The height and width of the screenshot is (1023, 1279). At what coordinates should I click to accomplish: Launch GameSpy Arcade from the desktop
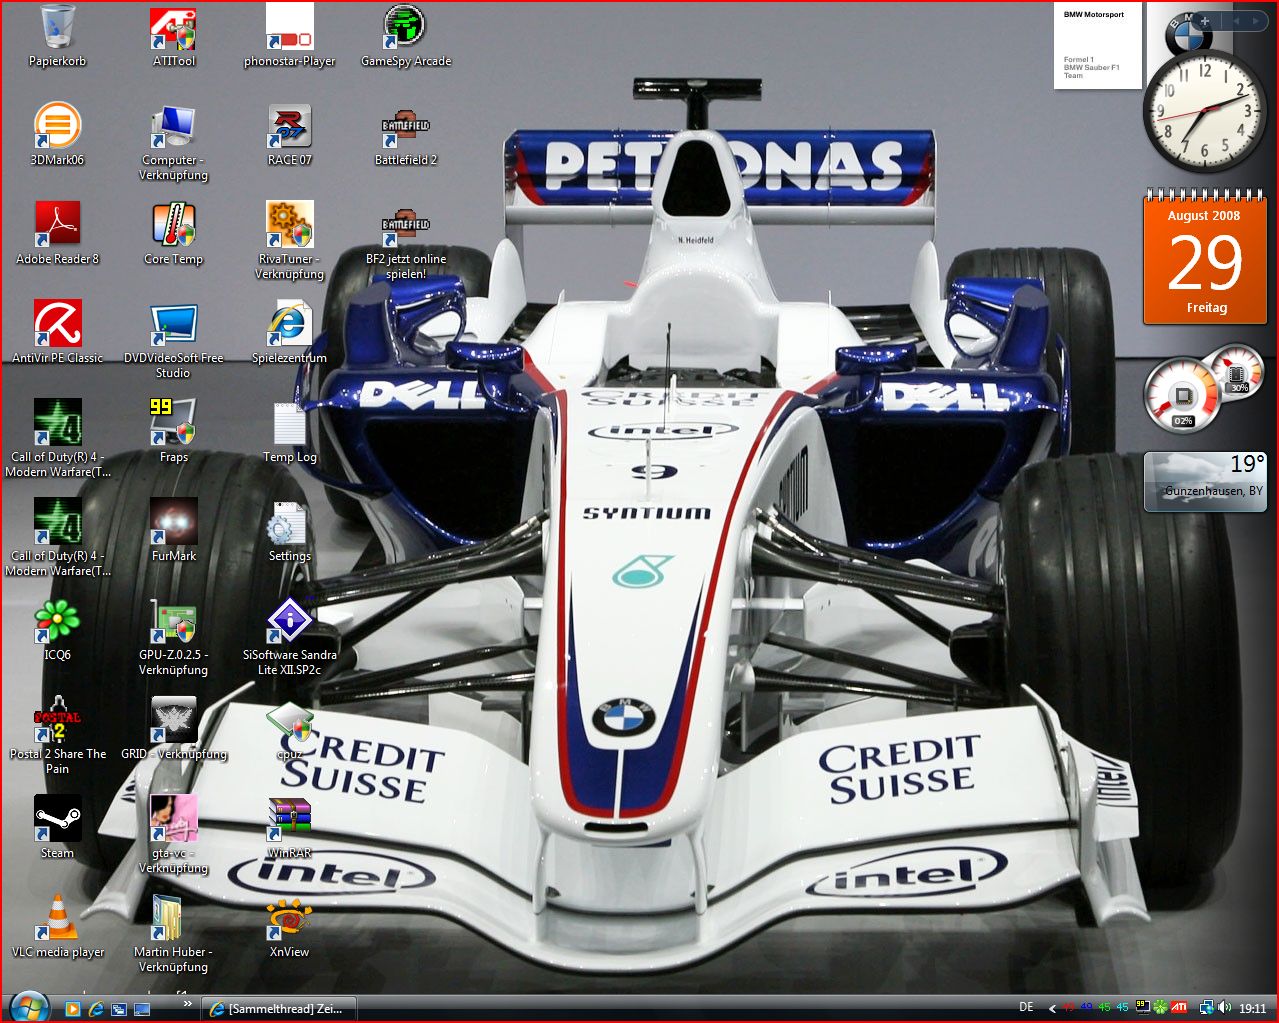pyautogui.click(x=405, y=37)
